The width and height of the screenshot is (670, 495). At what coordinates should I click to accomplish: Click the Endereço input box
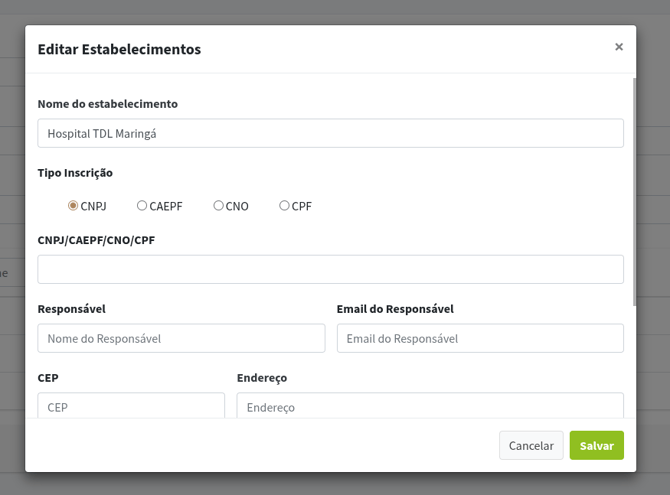pyautogui.click(x=430, y=406)
